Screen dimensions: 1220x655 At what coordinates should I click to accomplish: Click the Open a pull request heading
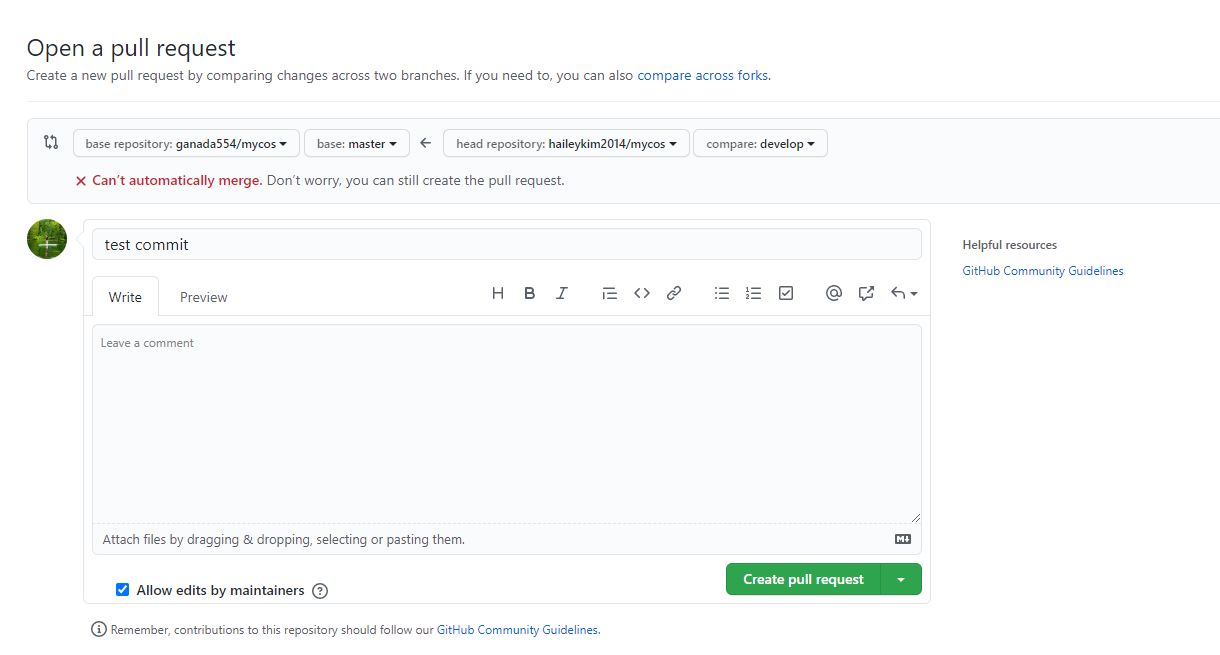[x=131, y=47]
